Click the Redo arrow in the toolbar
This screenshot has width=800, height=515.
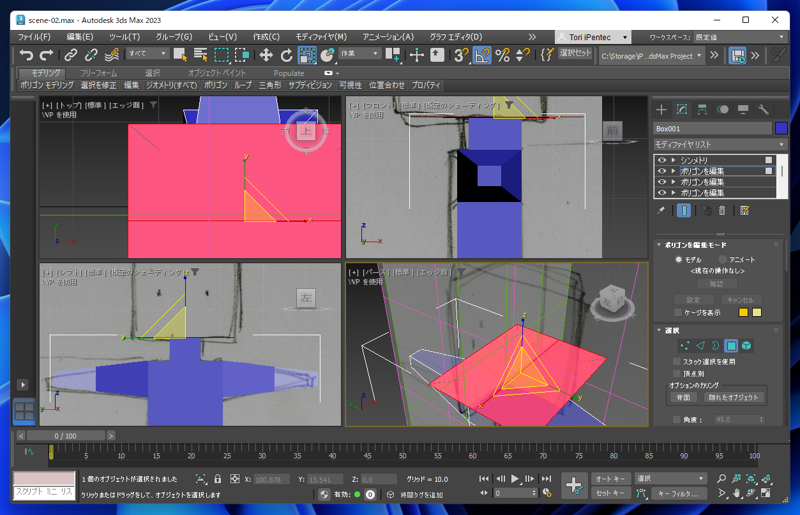46,55
